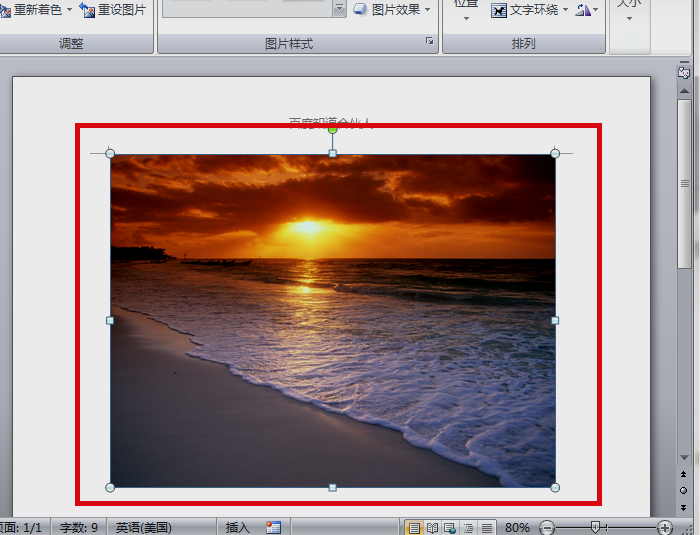Click the vertical scrollbar down arrow

tap(684, 458)
